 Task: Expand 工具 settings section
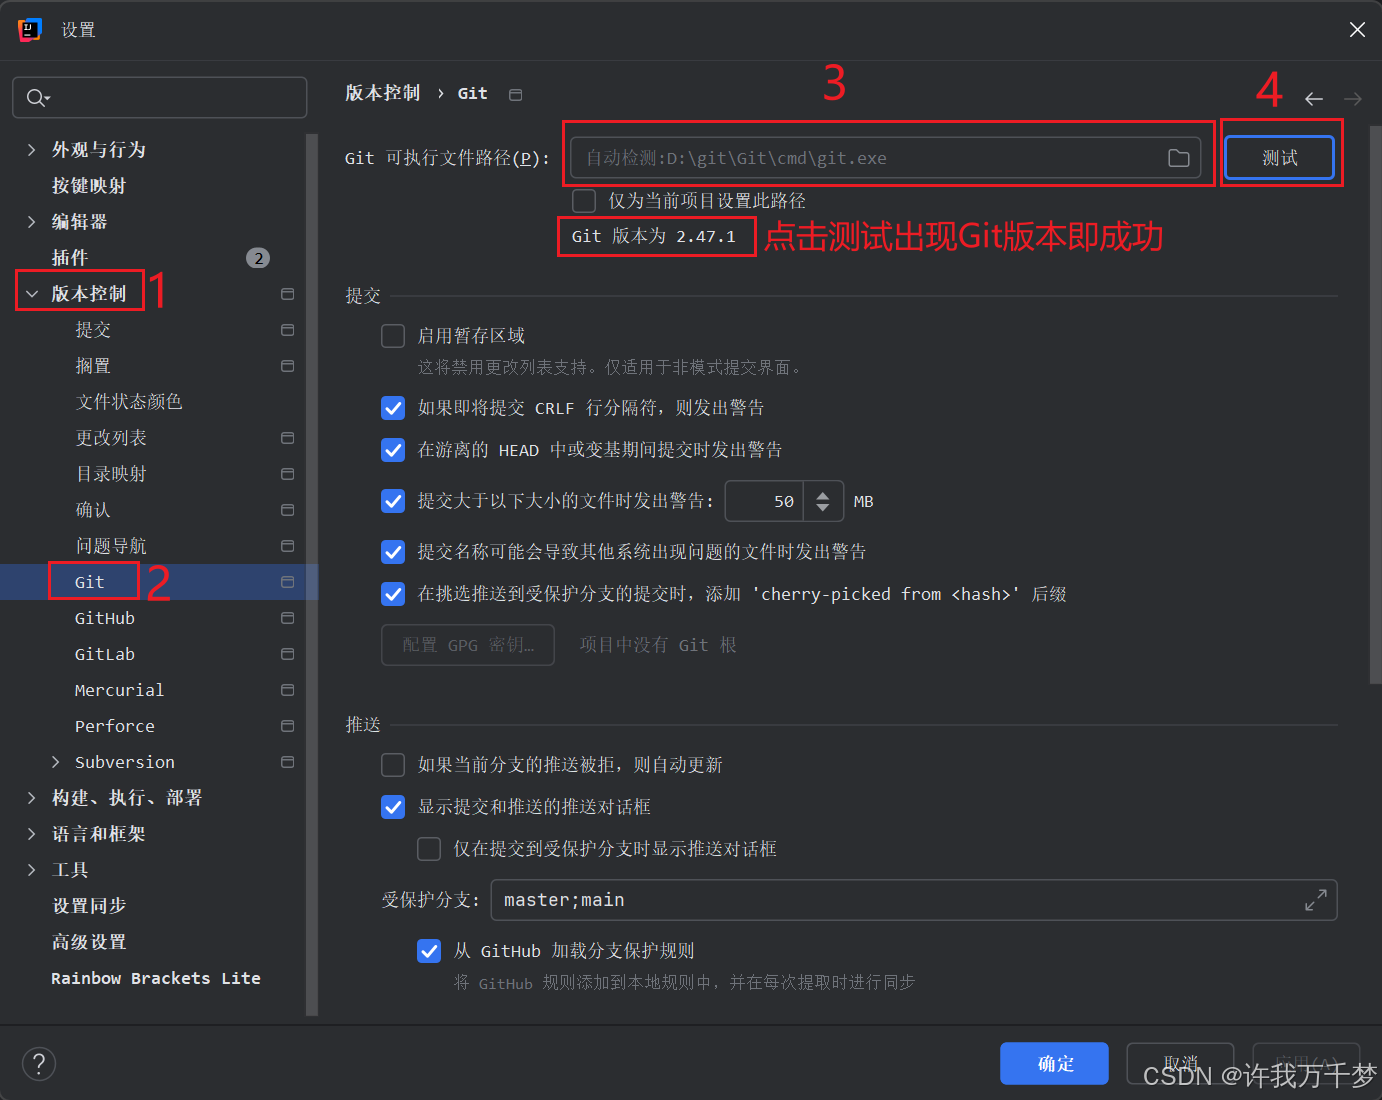tap(31, 870)
